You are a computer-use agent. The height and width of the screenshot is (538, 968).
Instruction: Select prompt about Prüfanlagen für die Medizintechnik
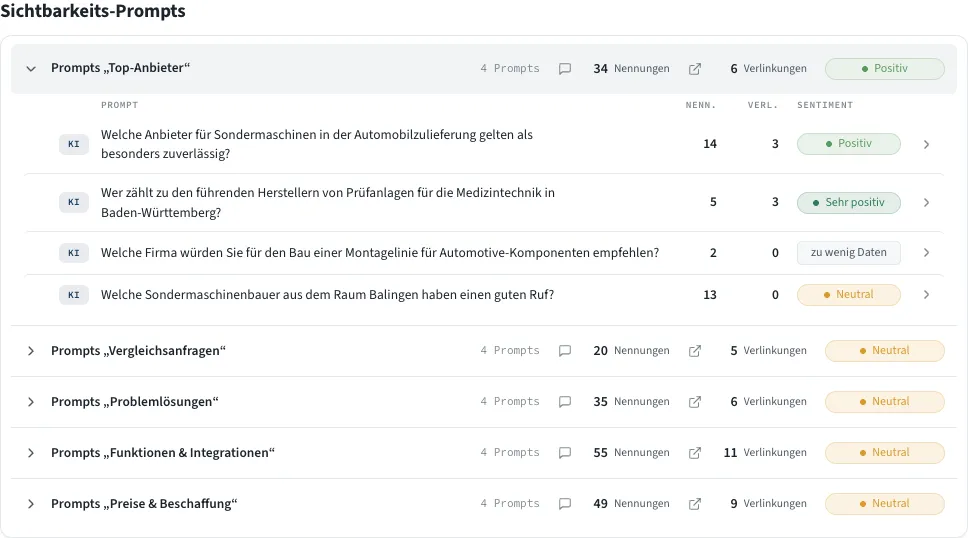pos(328,203)
